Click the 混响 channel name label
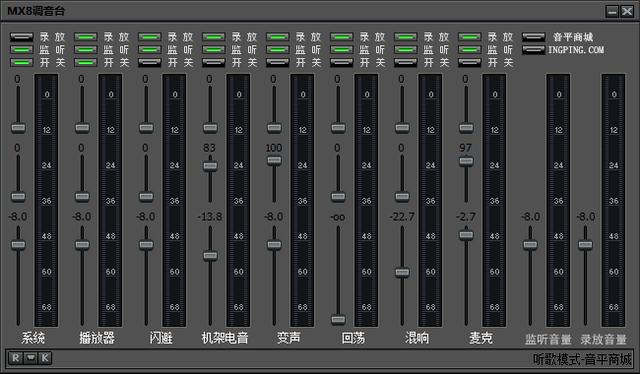Viewport: 640px width, 374px height. 417,338
